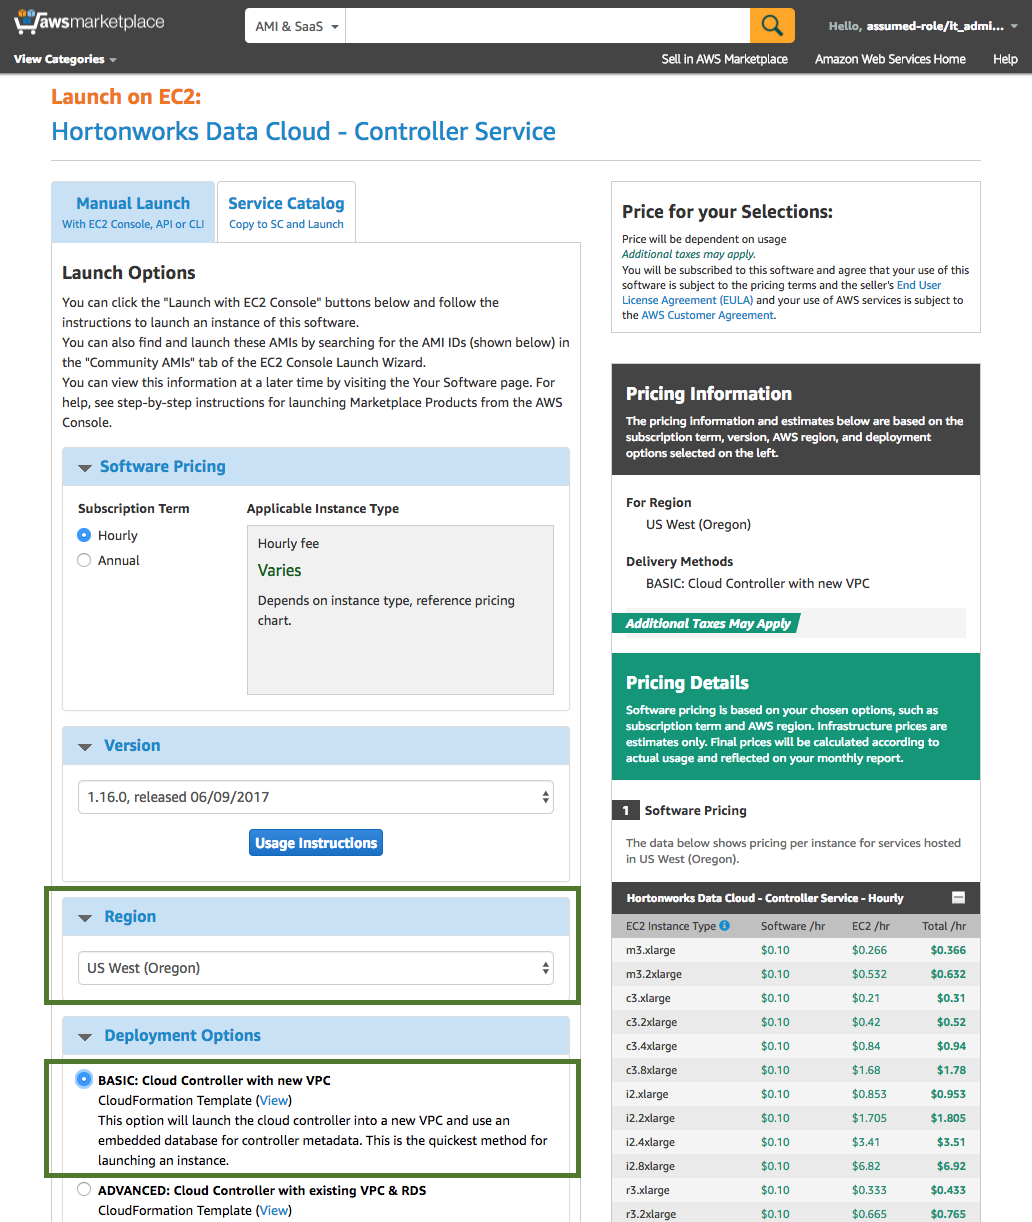Choose ADVANCED: Cloud Controller with existing VPC
This screenshot has height=1222, width=1032.
click(83, 1189)
